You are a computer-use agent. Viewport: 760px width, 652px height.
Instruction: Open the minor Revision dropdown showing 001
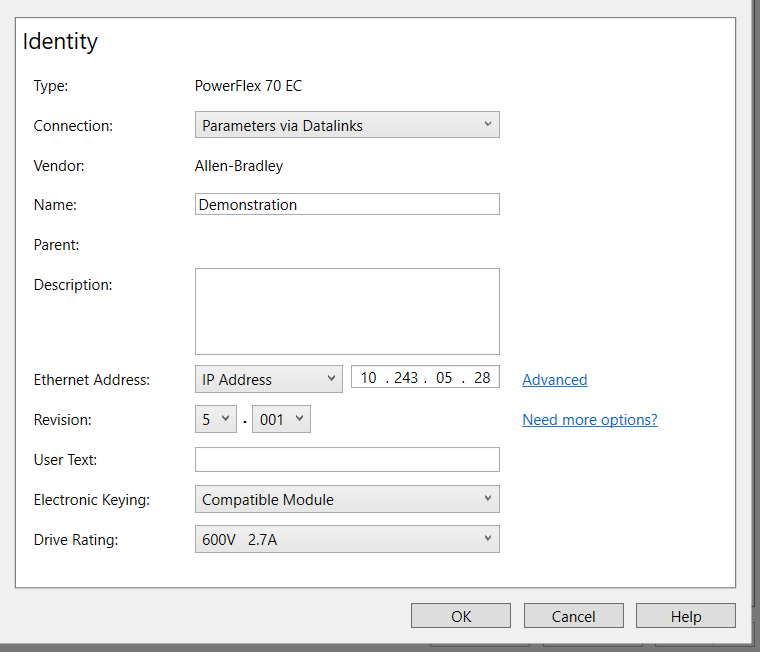pos(281,420)
